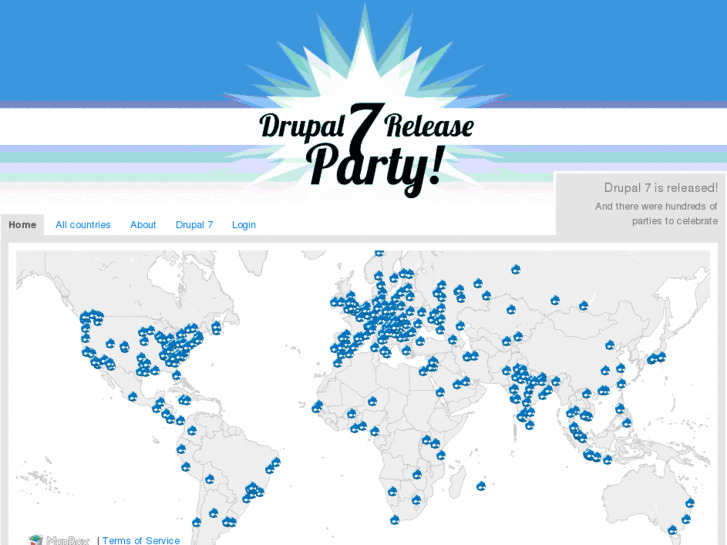Image resolution: width=727 pixels, height=545 pixels.
Task: Open the Home tab
Action: point(22,225)
